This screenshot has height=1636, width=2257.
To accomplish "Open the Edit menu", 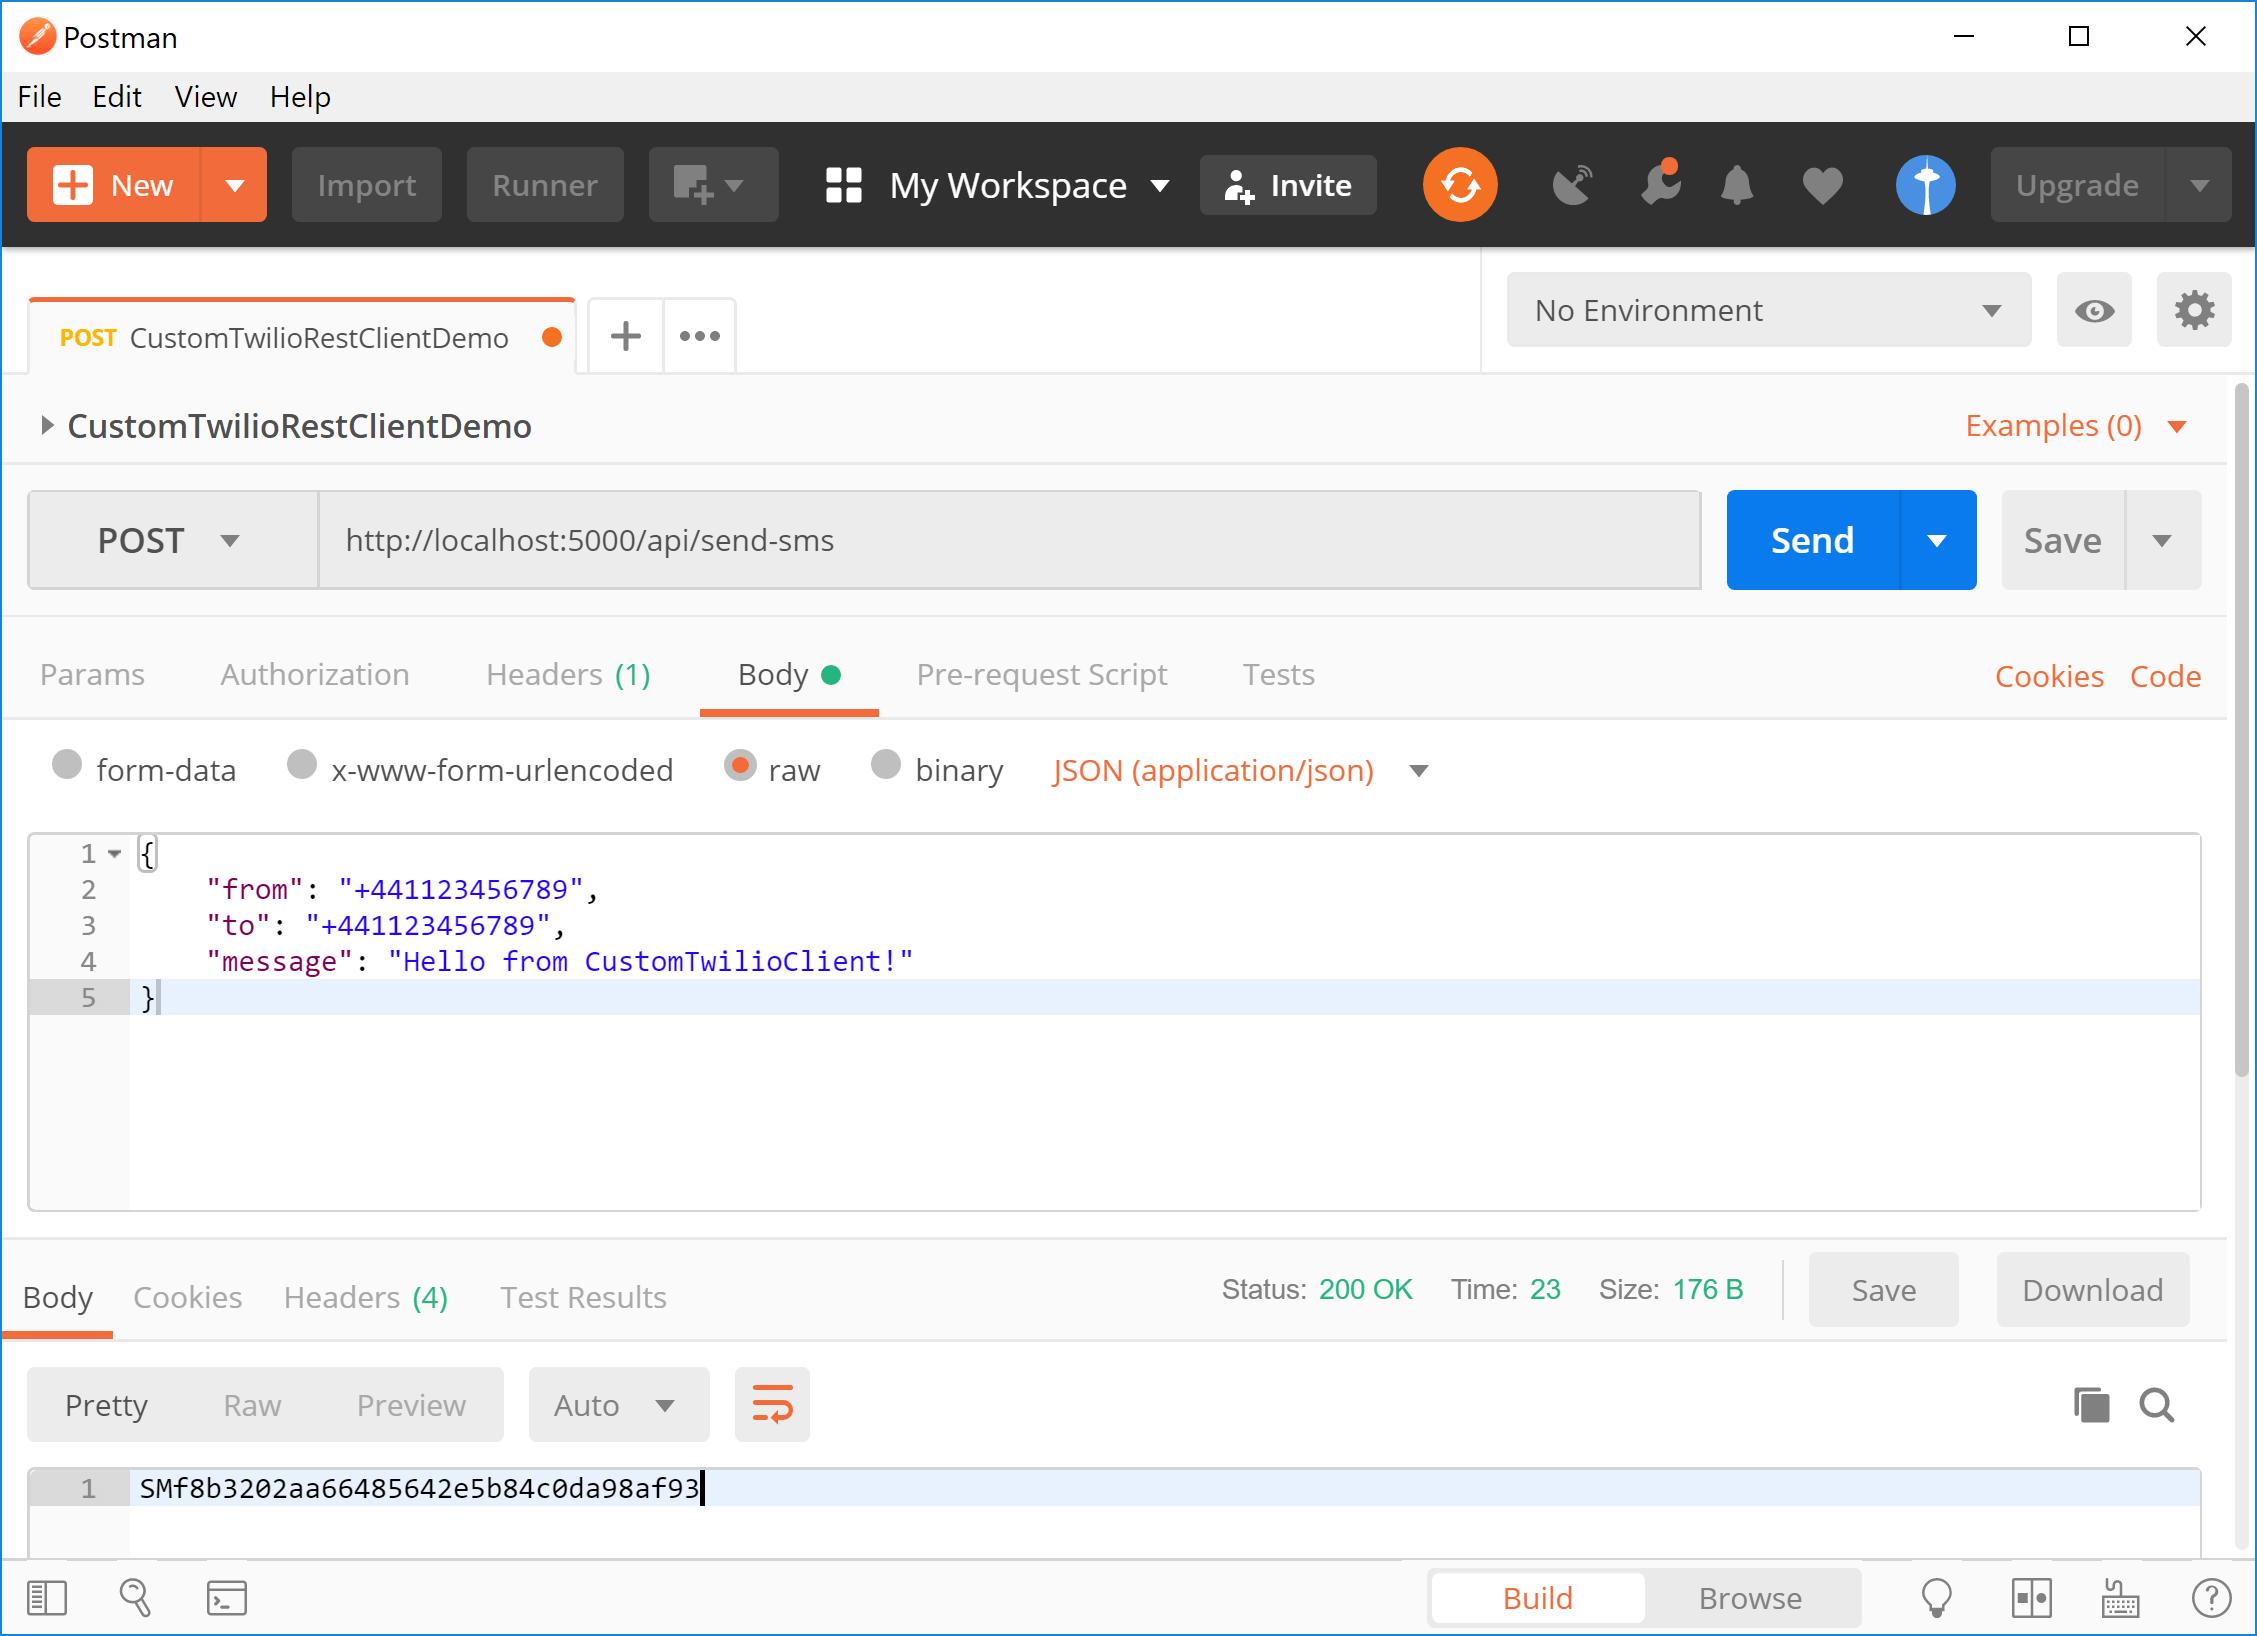I will [x=117, y=97].
